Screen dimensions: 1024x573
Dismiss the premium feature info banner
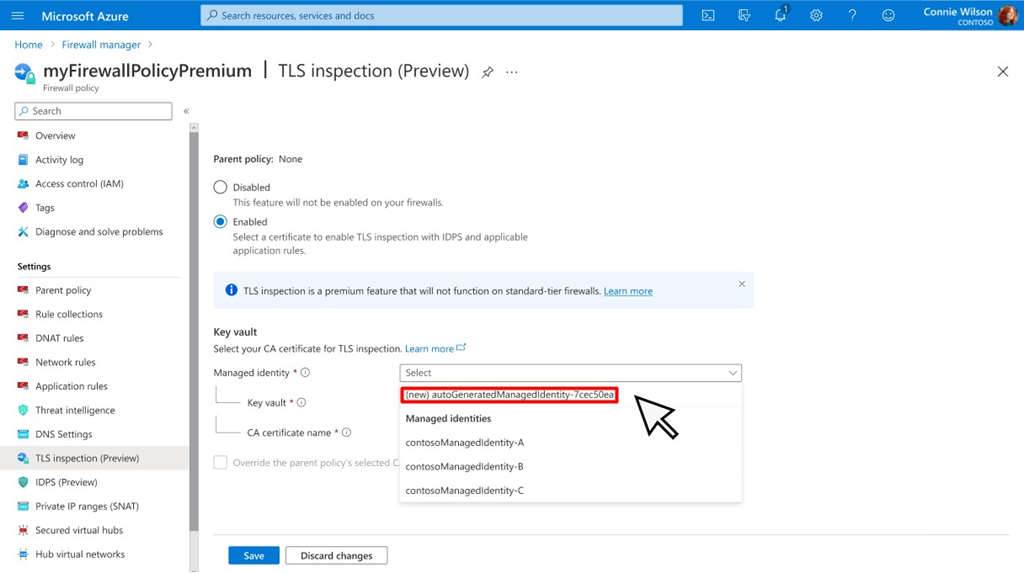[x=742, y=284]
